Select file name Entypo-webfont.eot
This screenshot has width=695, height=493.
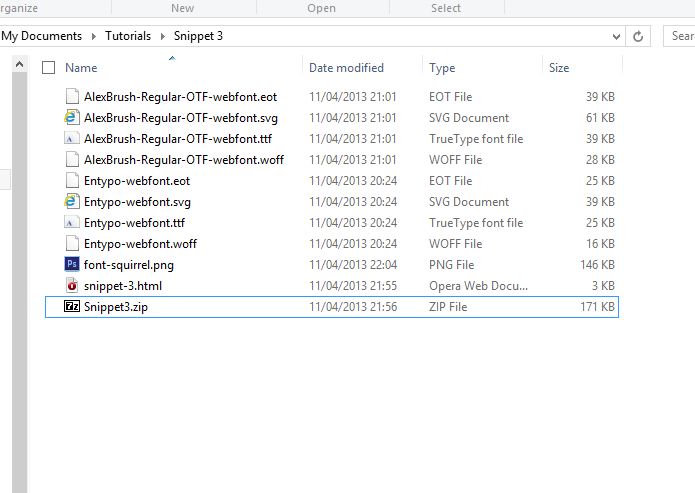pyautogui.click(x=137, y=181)
